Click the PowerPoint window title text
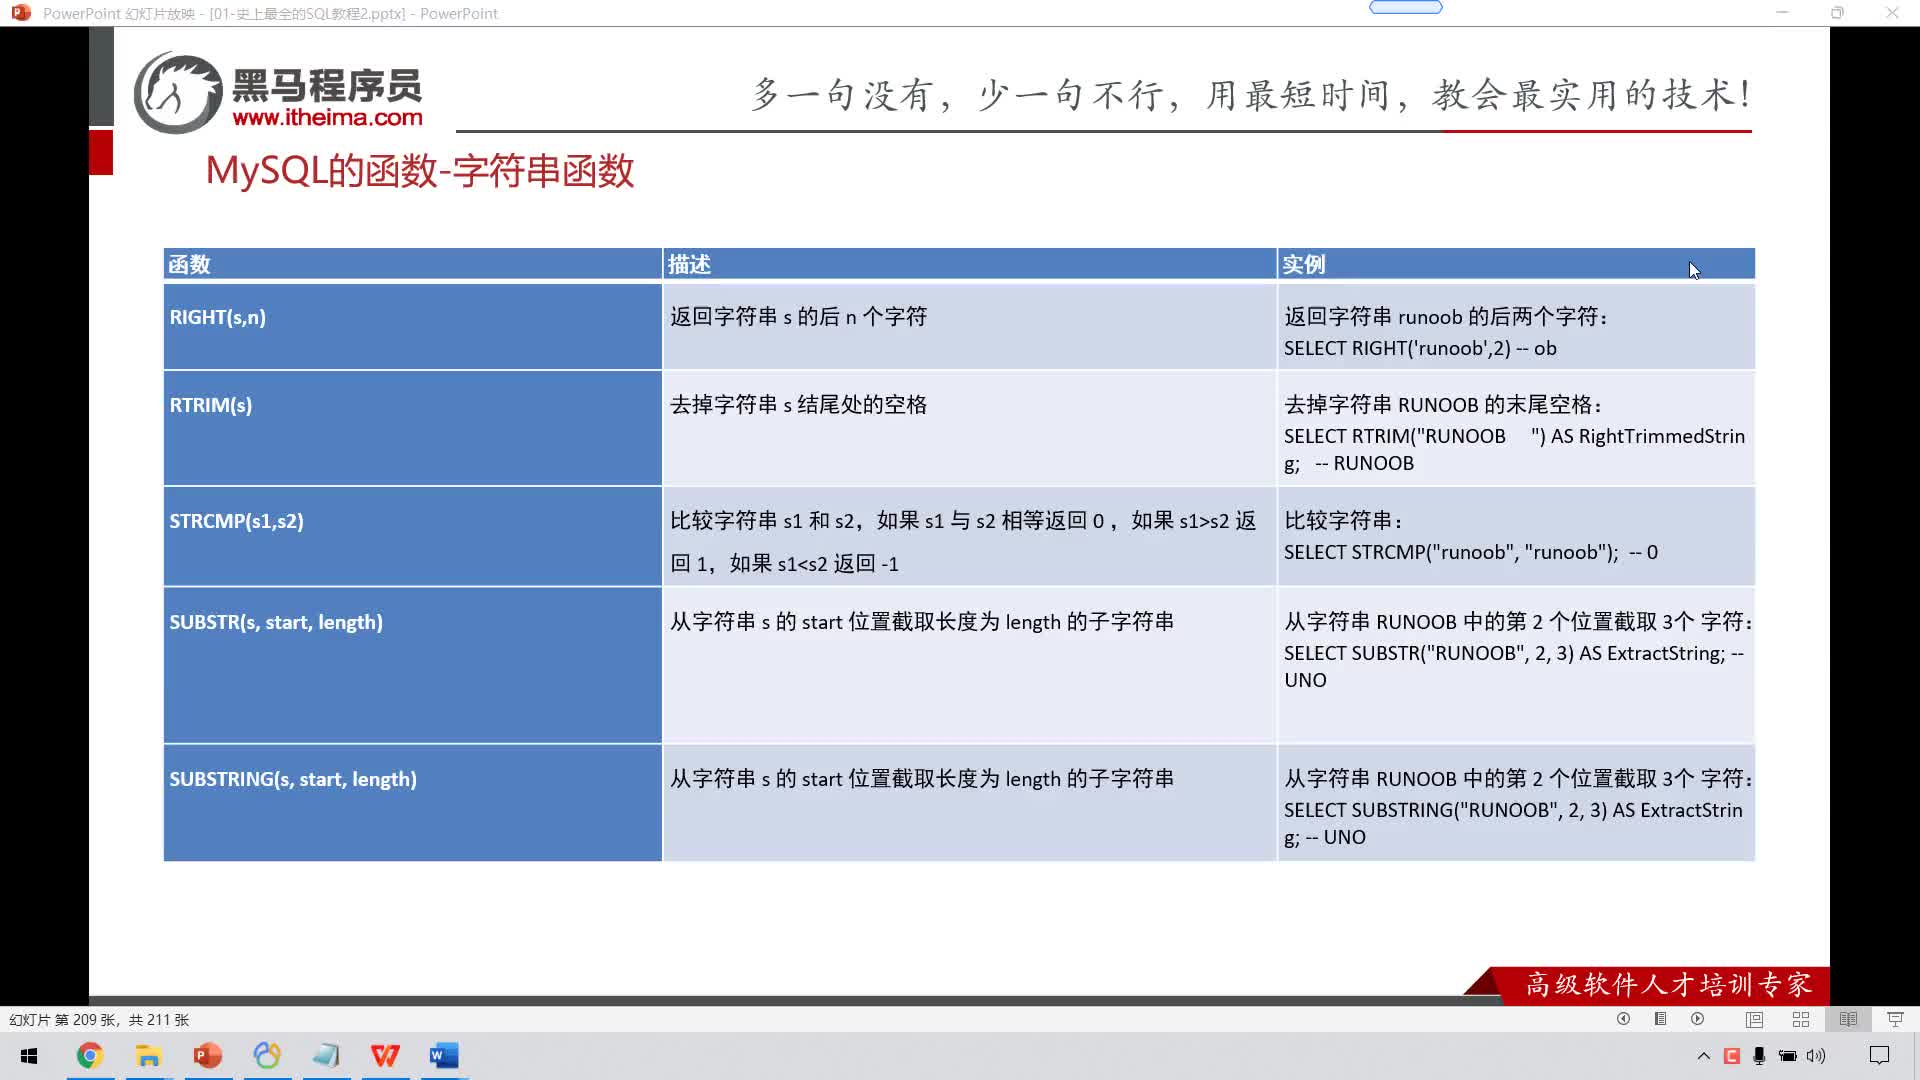This screenshot has width=1920, height=1080. 270,13
